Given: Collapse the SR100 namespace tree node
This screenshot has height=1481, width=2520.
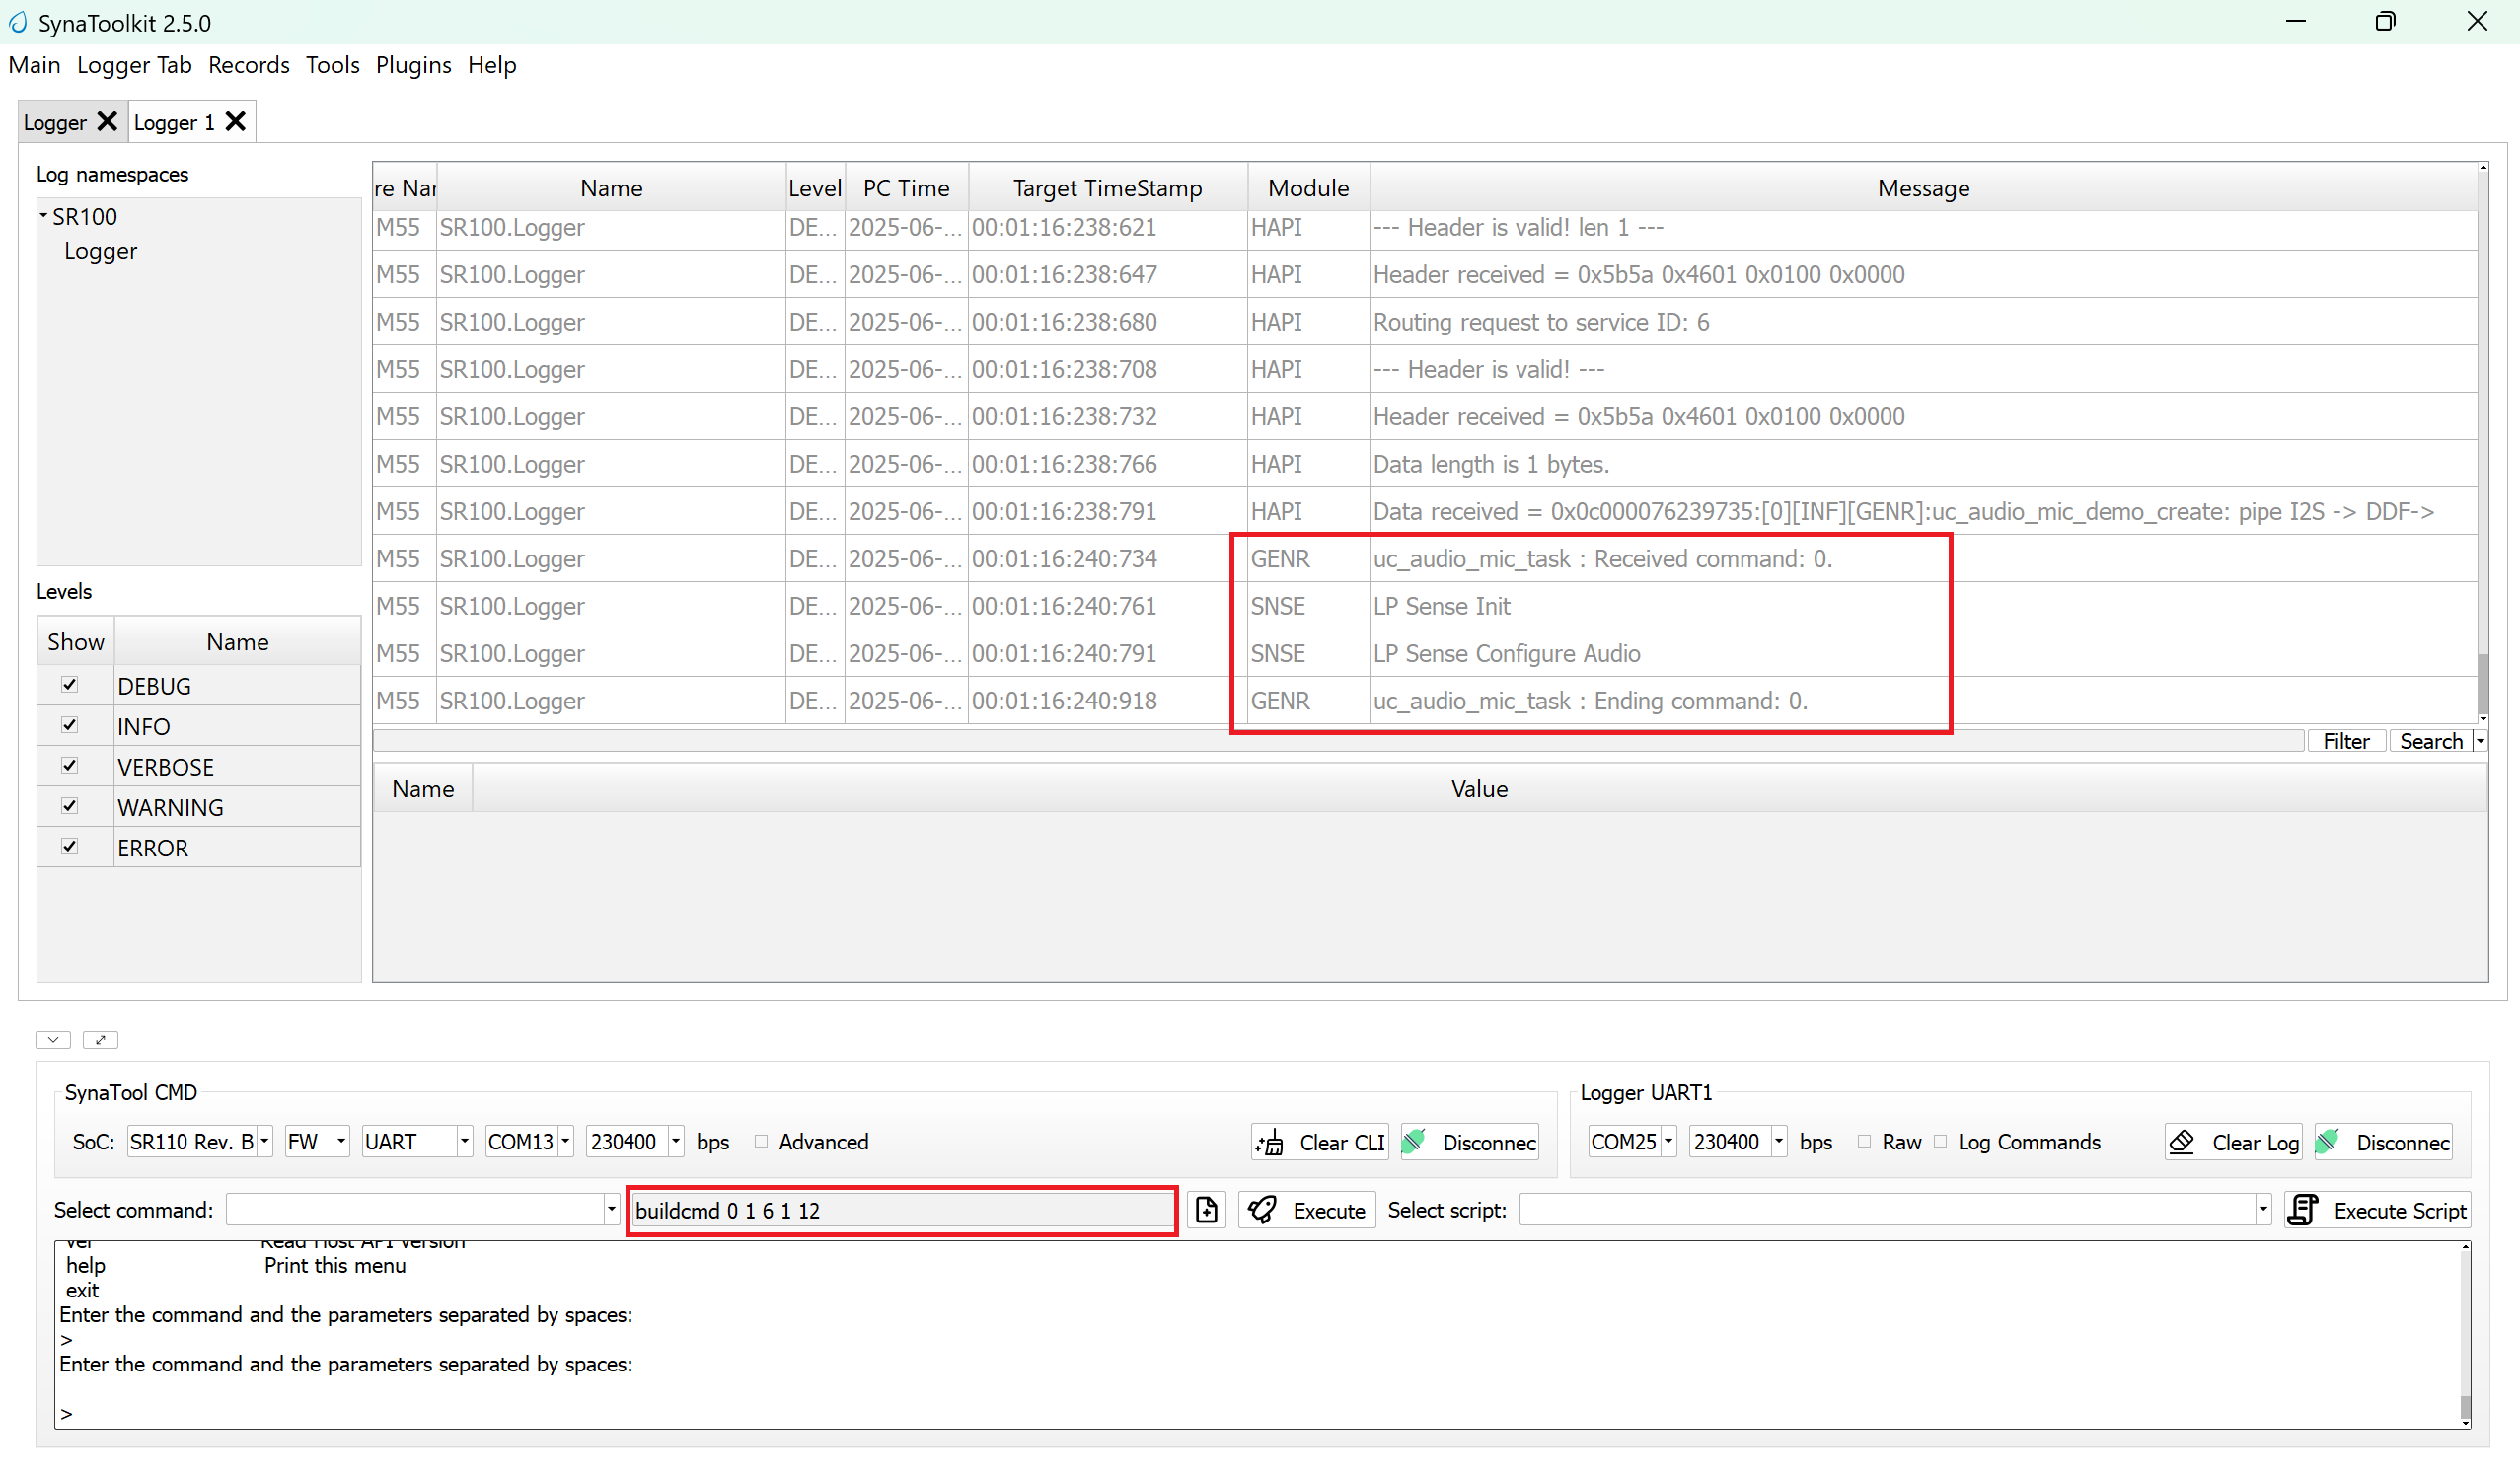Looking at the screenshot, I should tap(43, 216).
